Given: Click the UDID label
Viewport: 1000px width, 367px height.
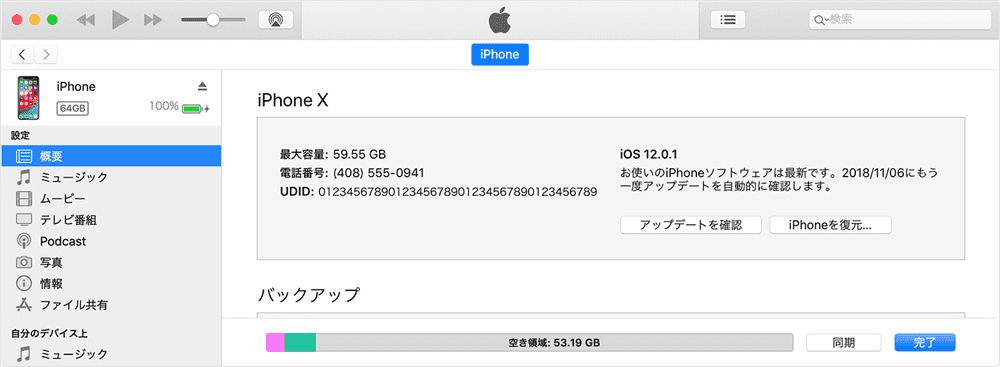Looking at the screenshot, I should (297, 191).
